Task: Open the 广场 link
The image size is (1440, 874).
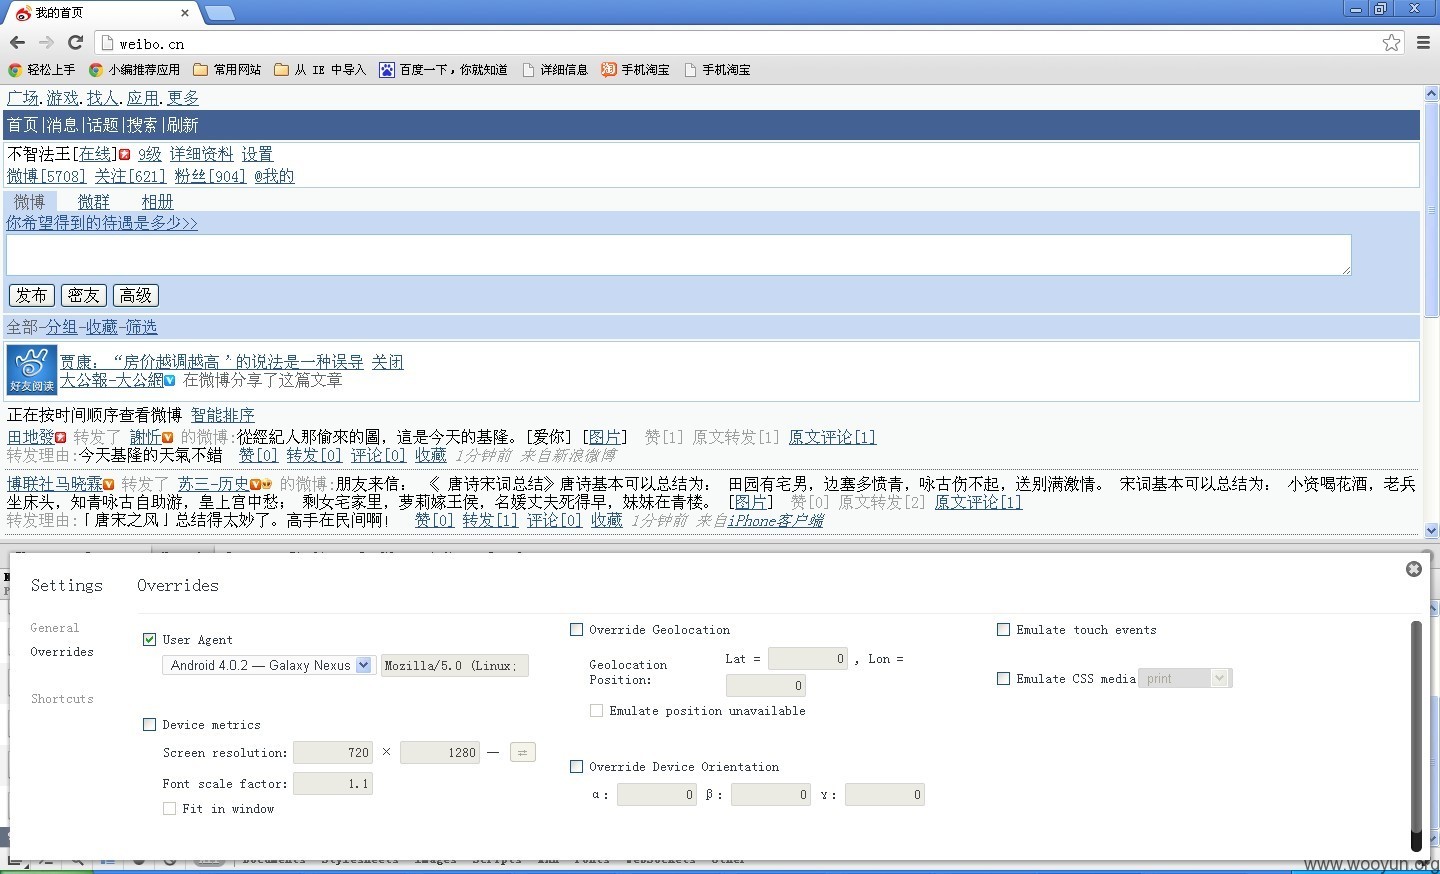Action: coord(23,98)
